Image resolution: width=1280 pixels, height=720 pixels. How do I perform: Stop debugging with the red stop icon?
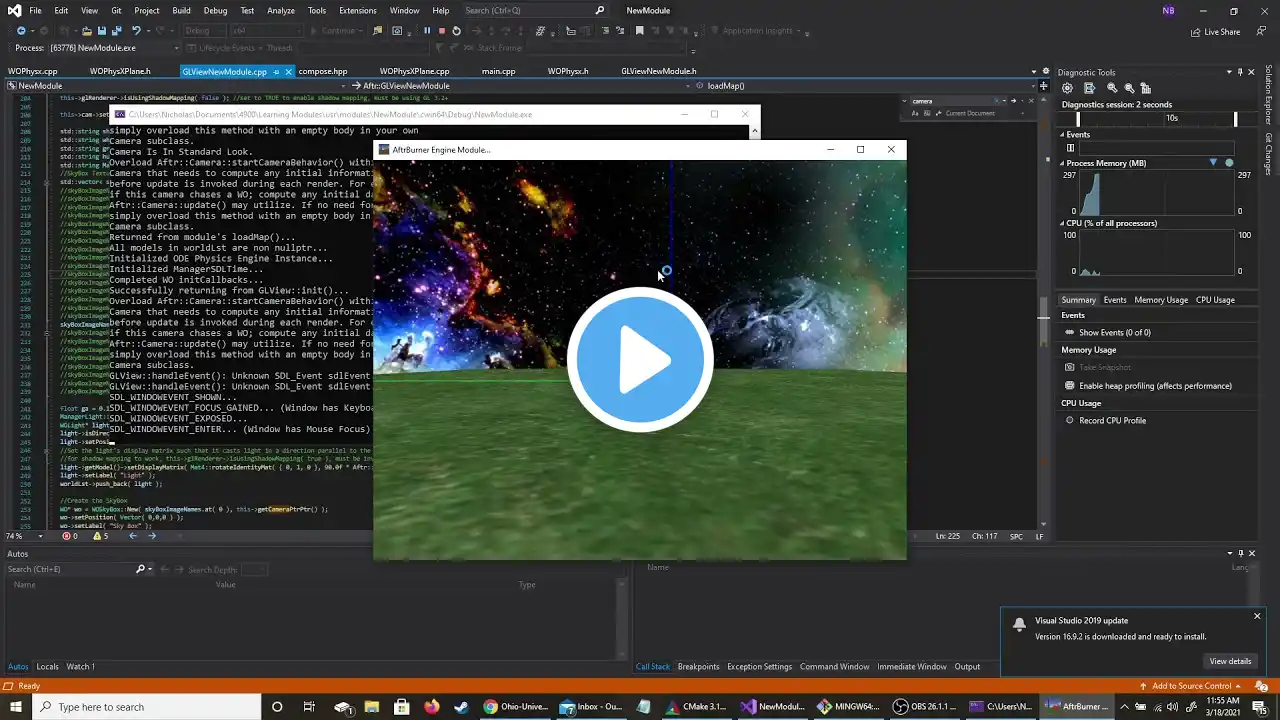(x=441, y=31)
